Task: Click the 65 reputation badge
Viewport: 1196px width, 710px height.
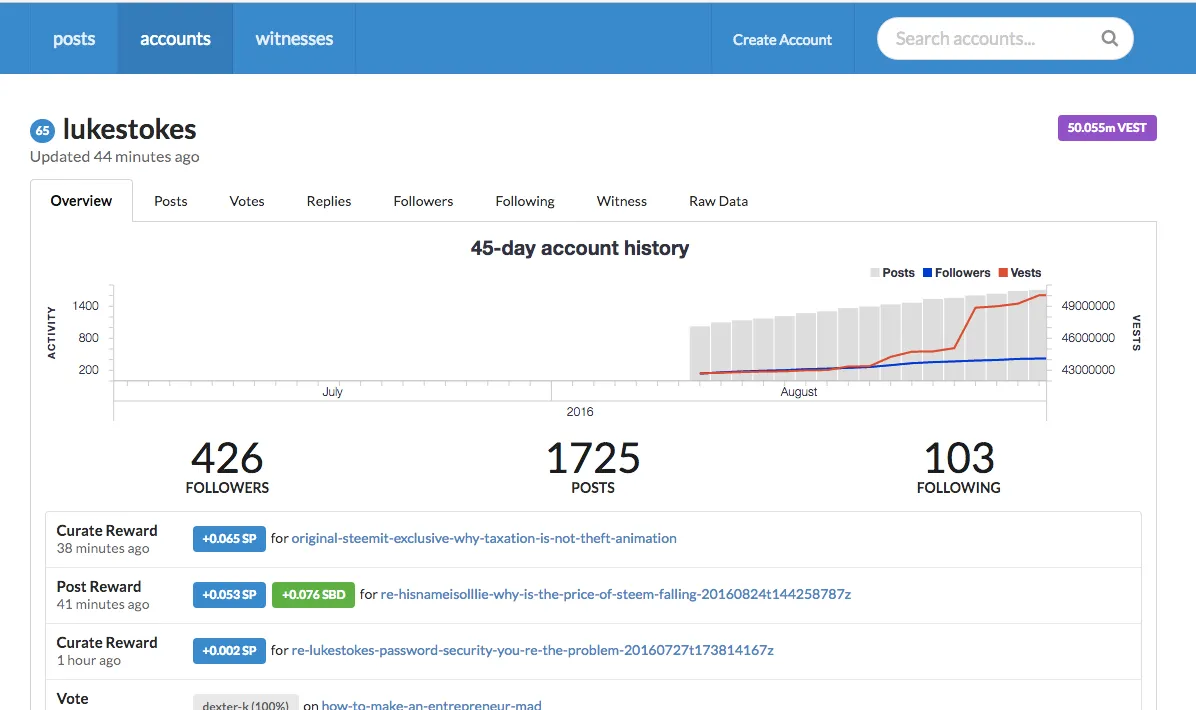Action: (x=42, y=130)
